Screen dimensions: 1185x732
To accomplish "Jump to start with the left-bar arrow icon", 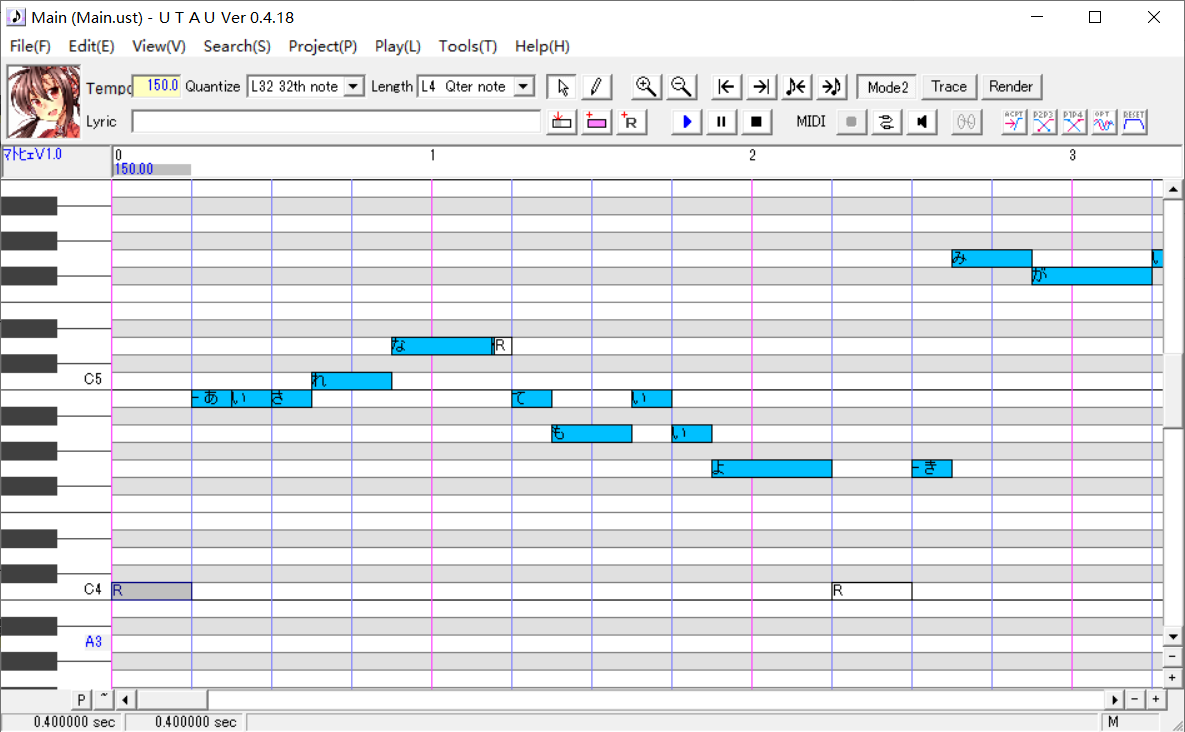I will tap(727, 87).
